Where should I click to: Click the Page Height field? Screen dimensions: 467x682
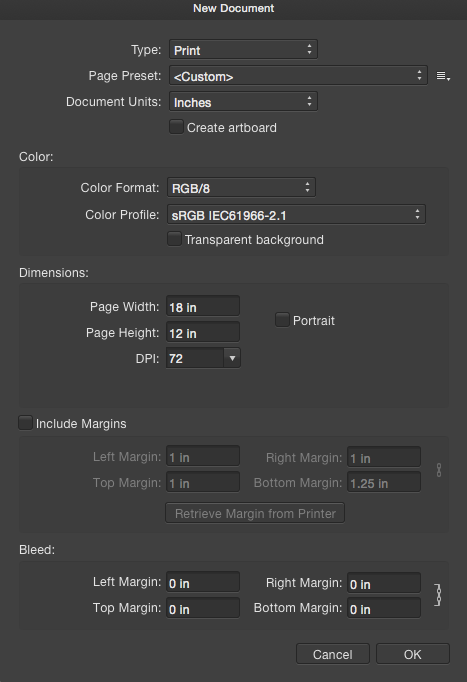pos(203,332)
